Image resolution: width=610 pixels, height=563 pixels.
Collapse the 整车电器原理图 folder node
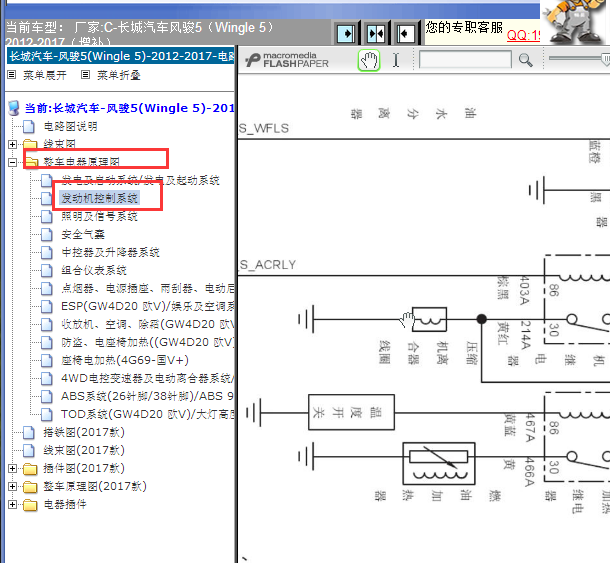coord(12,162)
